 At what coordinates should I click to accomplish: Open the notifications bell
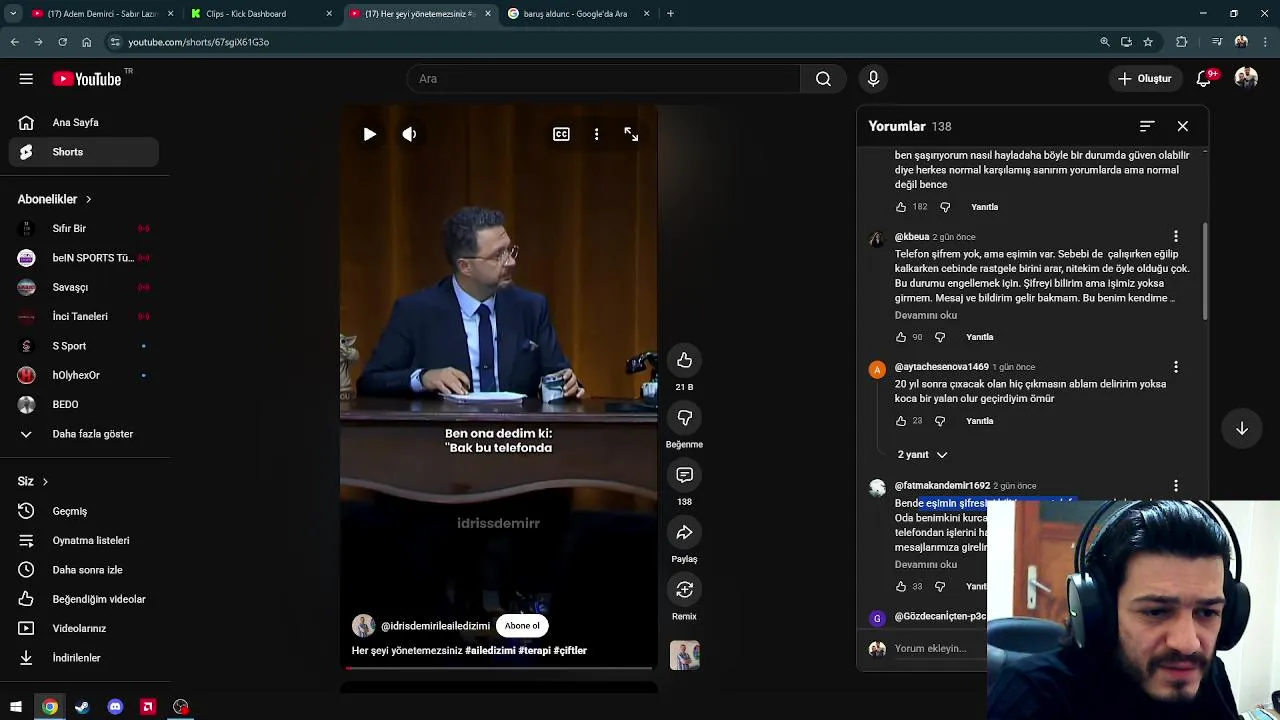pyautogui.click(x=1205, y=79)
